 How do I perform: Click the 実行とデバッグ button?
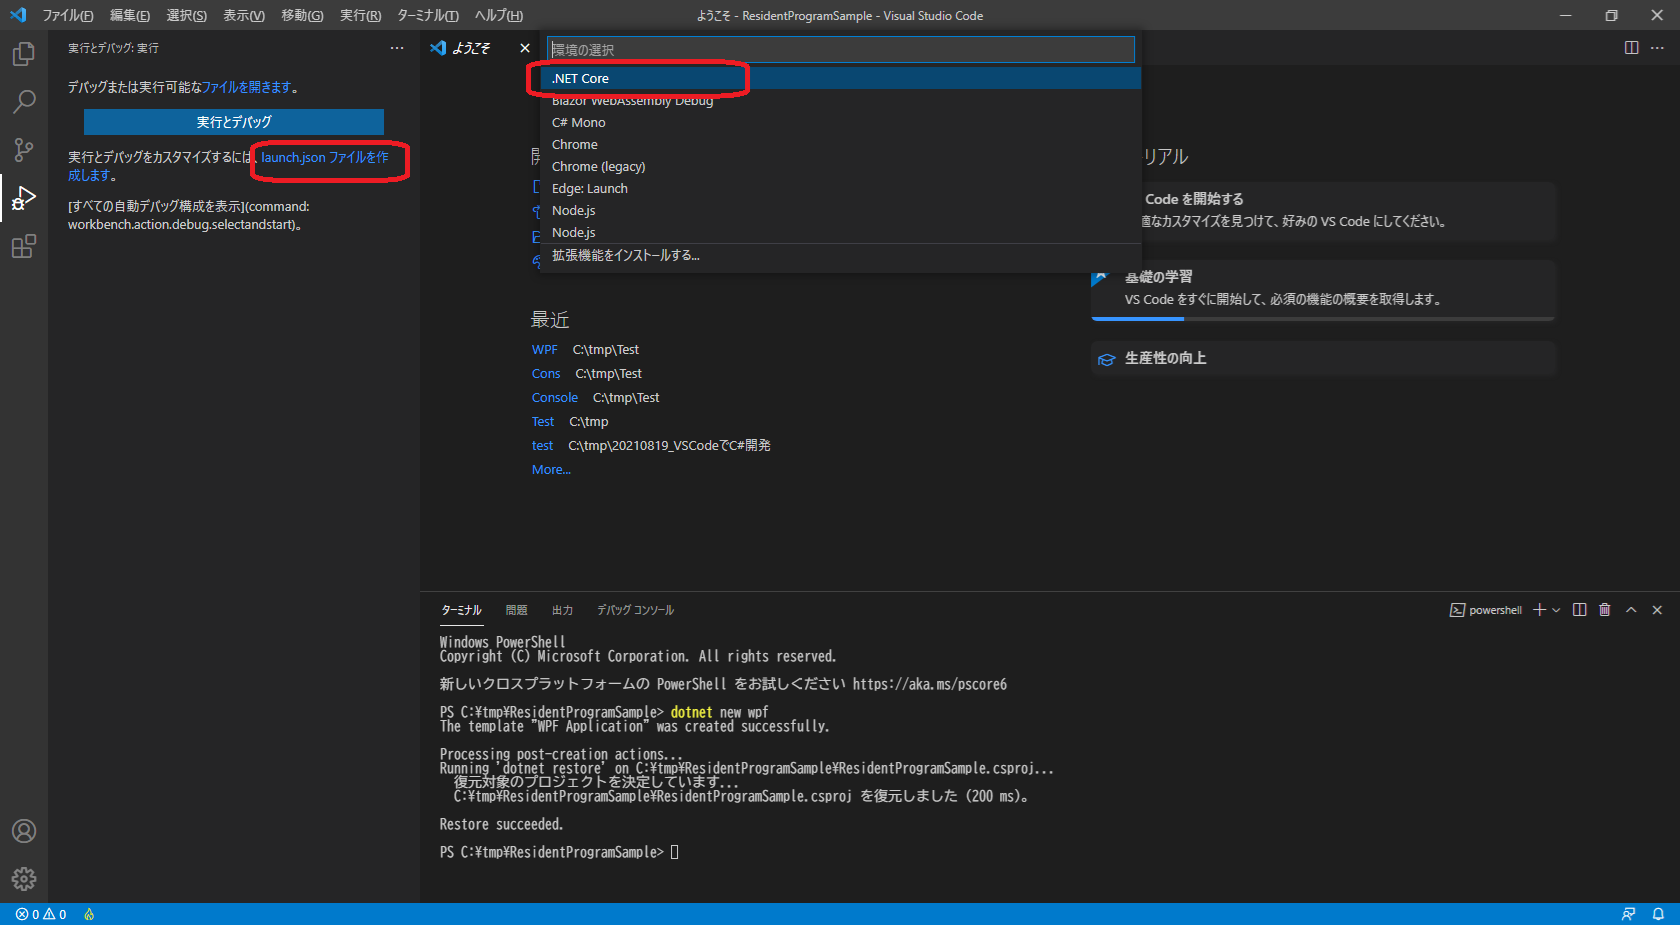click(x=234, y=122)
